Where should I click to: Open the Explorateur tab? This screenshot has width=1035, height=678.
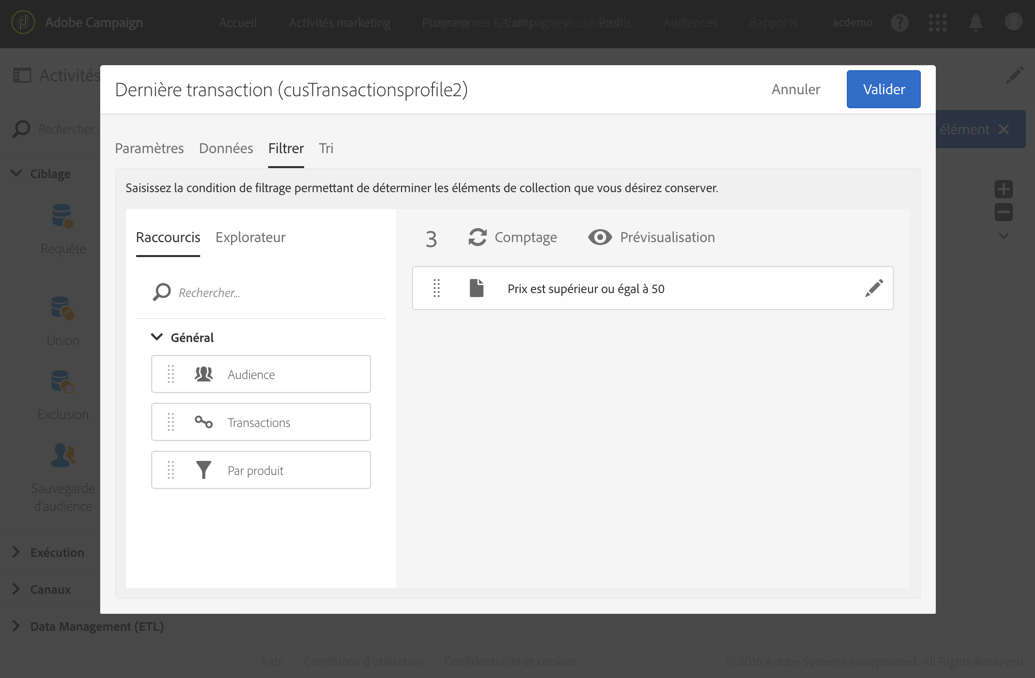pyautogui.click(x=250, y=237)
